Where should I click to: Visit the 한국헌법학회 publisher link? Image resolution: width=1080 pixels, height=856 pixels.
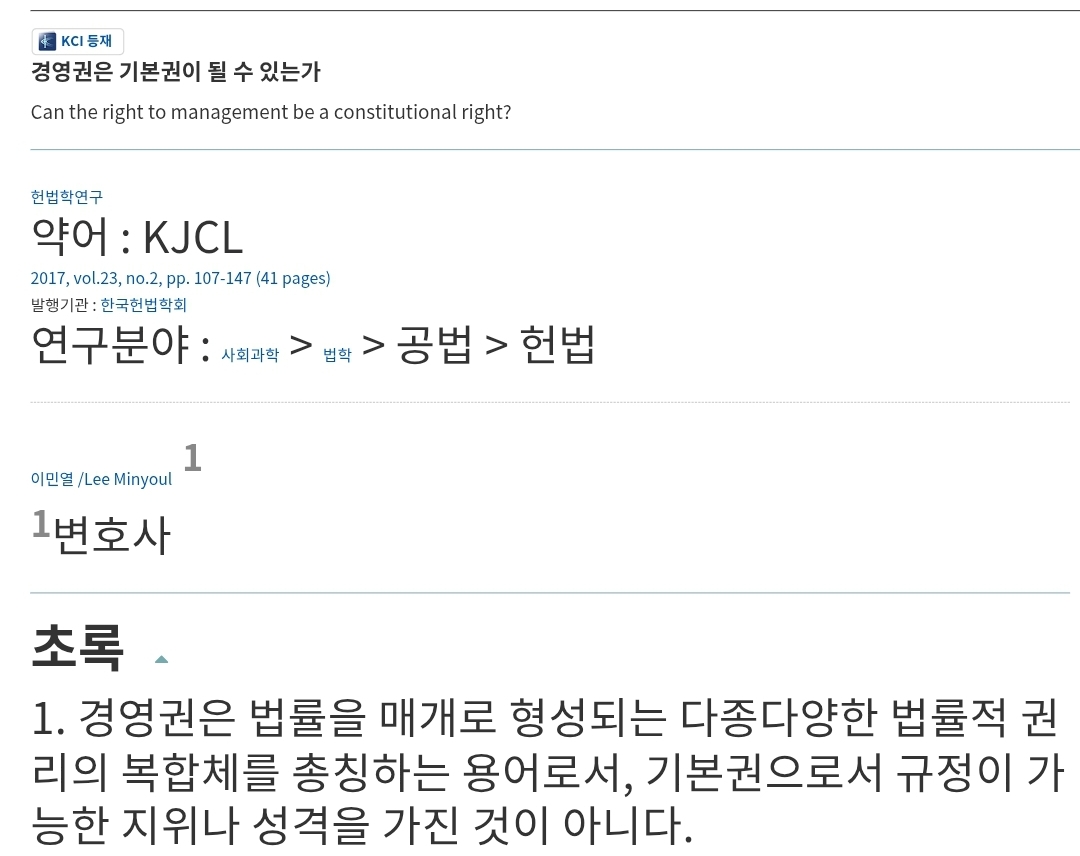click(143, 305)
